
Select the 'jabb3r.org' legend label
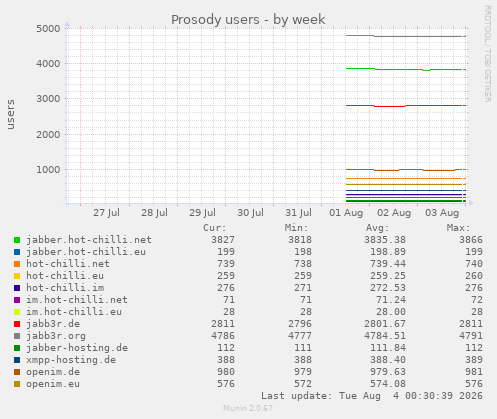coord(56,336)
